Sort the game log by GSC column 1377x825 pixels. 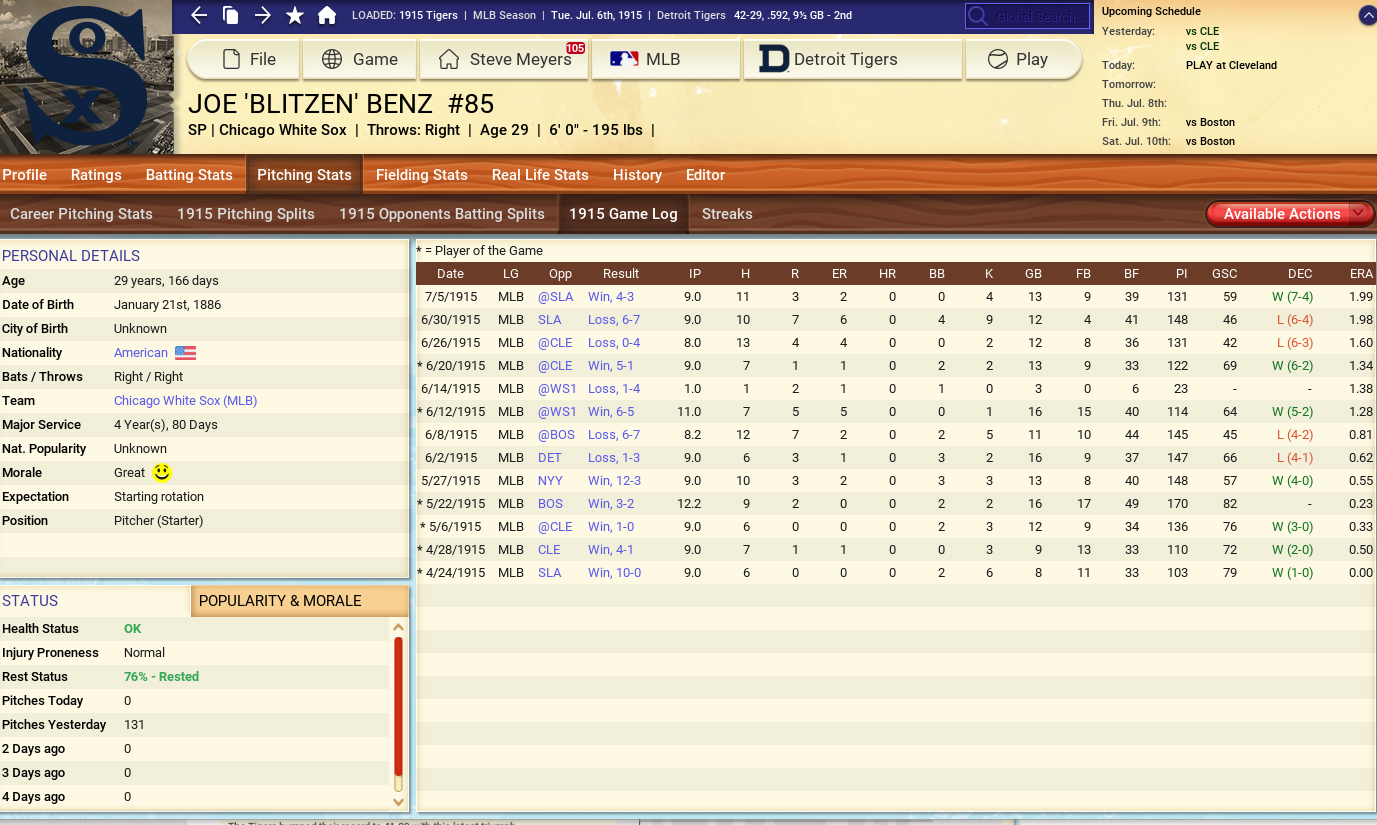(x=1224, y=274)
